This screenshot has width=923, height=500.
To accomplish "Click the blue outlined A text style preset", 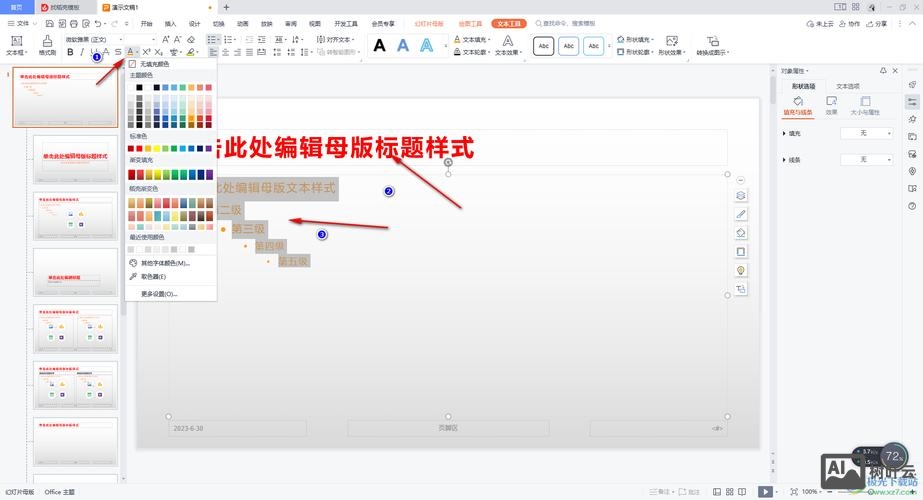I will click(x=426, y=45).
